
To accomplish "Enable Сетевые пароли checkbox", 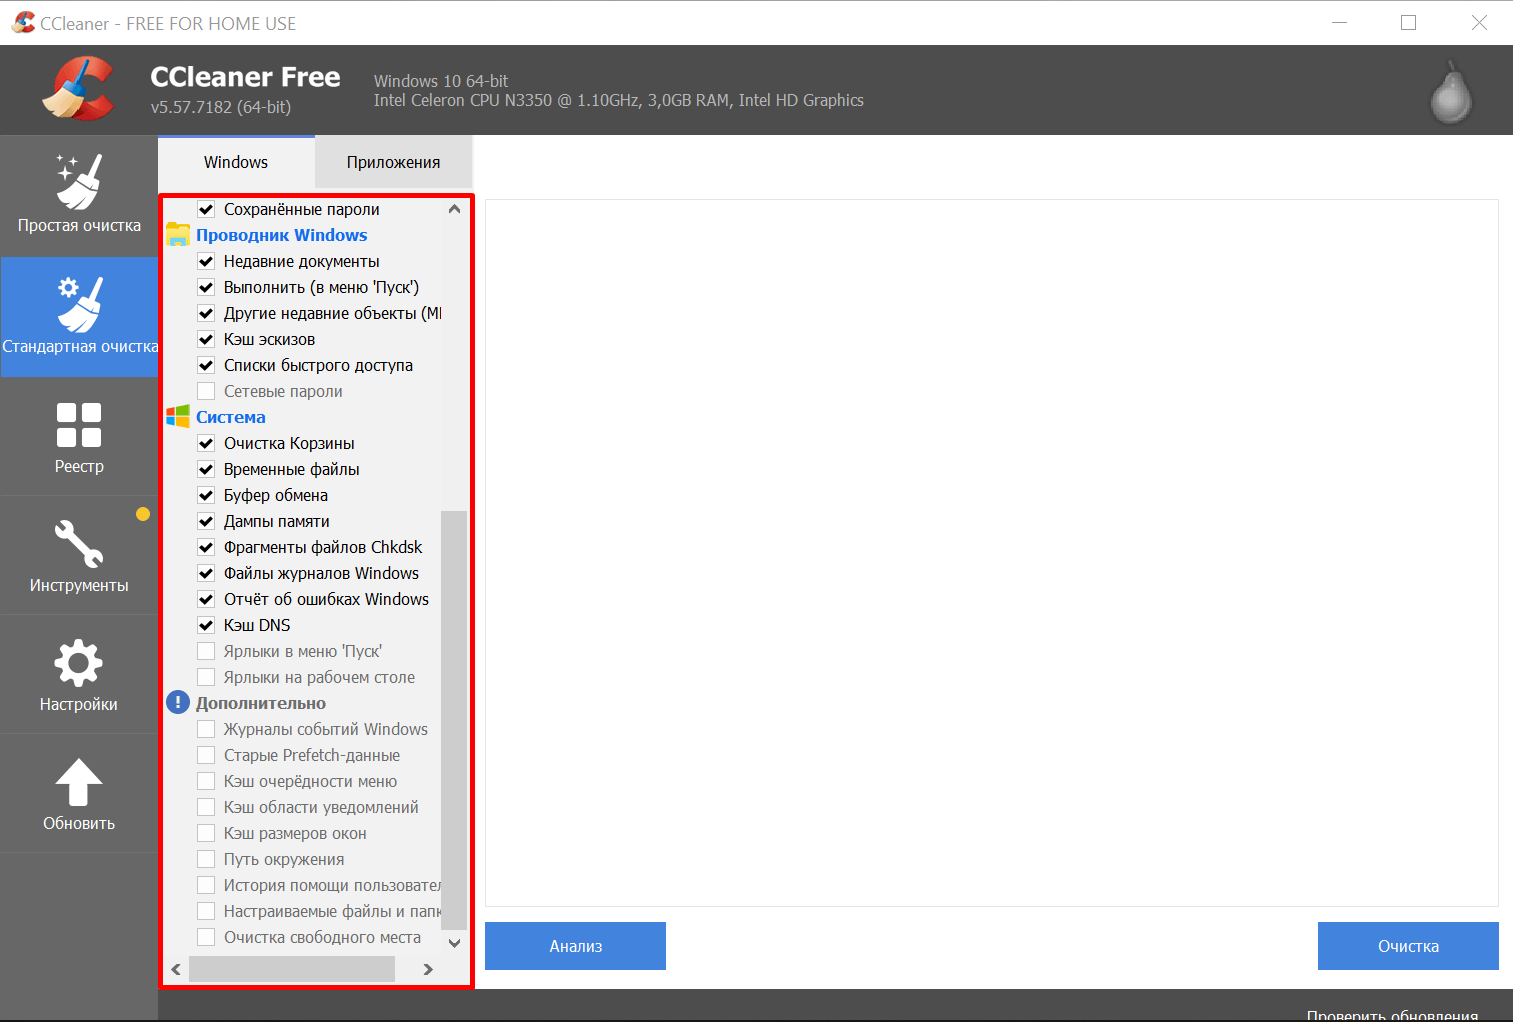I will (206, 391).
